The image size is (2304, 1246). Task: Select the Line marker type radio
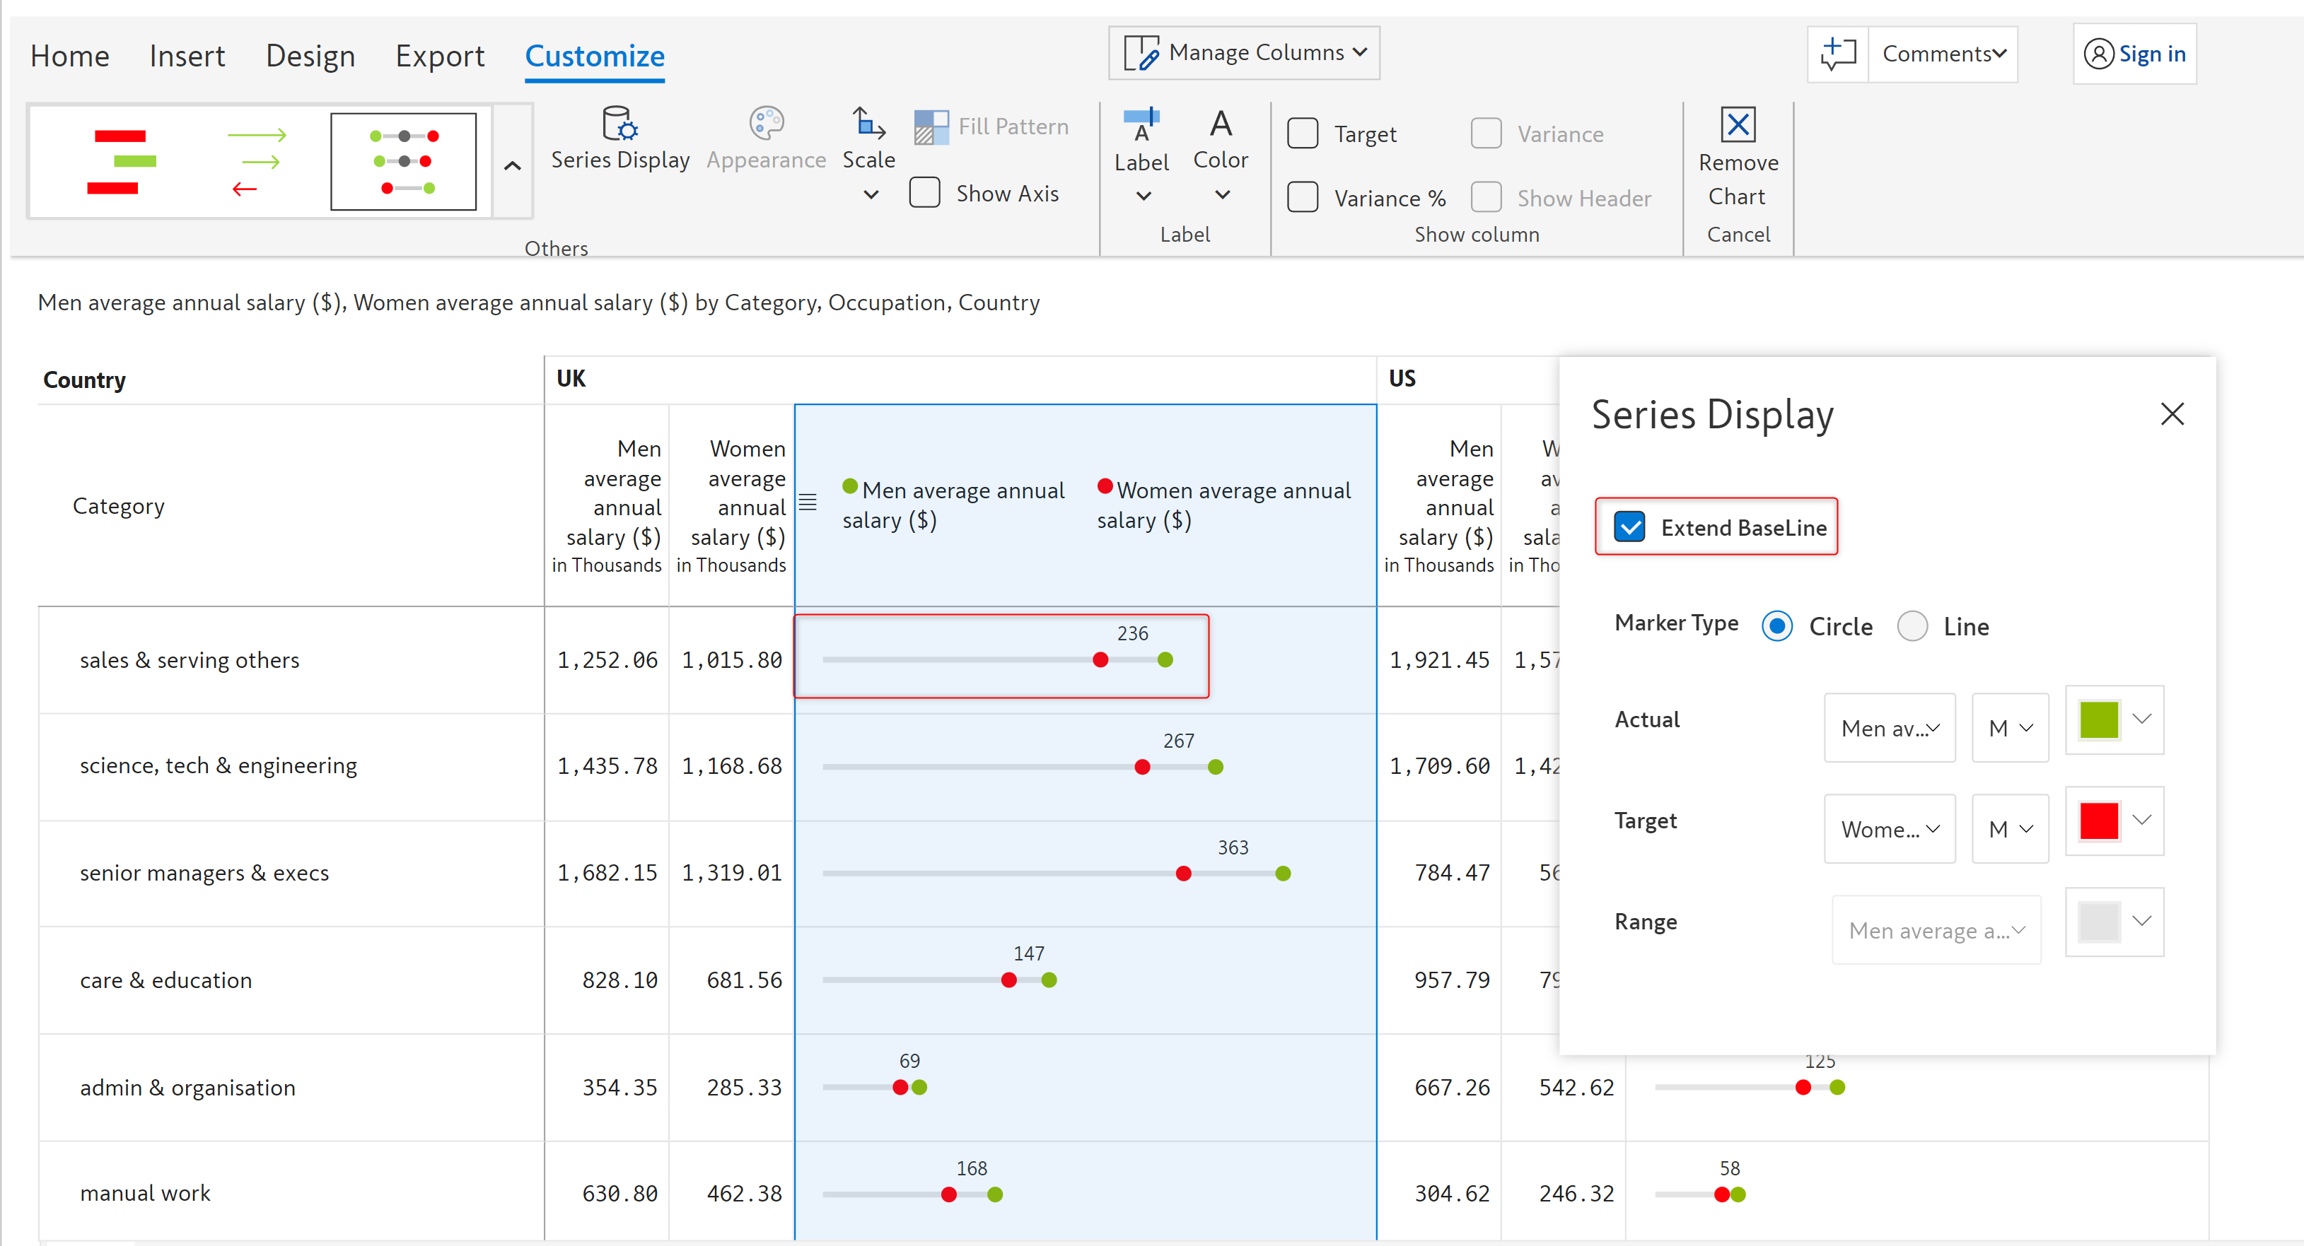click(x=1912, y=627)
